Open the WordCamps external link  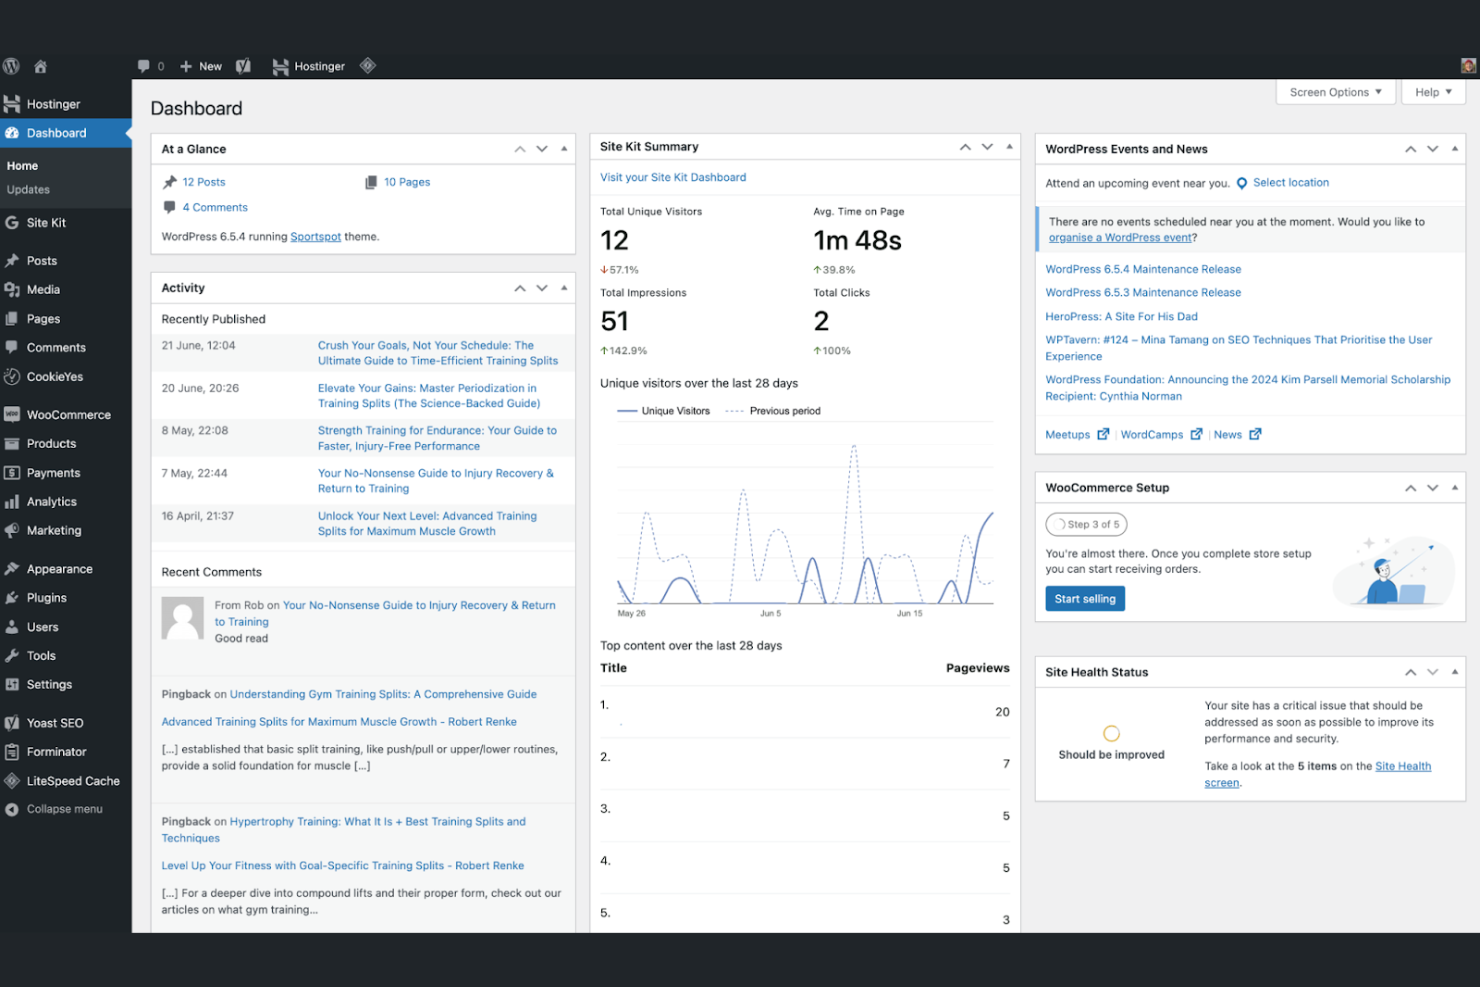1161,435
